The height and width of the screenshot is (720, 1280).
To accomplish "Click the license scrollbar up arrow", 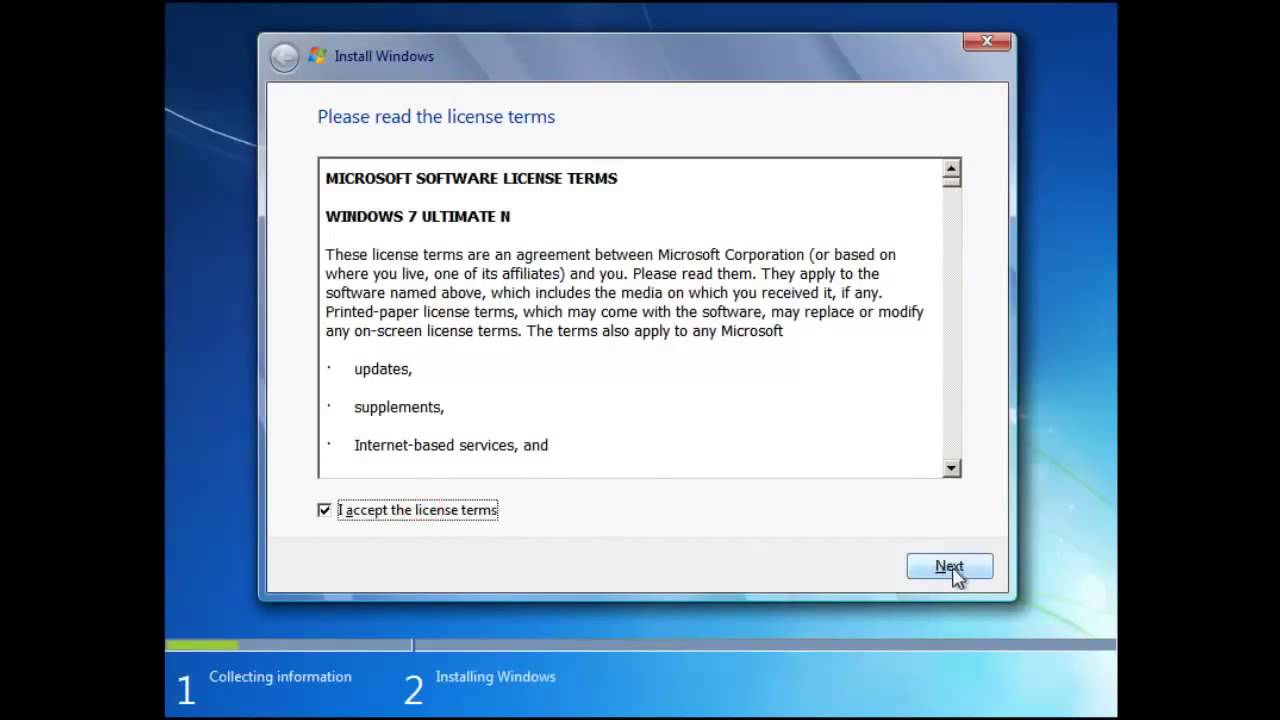I will tap(951, 168).
